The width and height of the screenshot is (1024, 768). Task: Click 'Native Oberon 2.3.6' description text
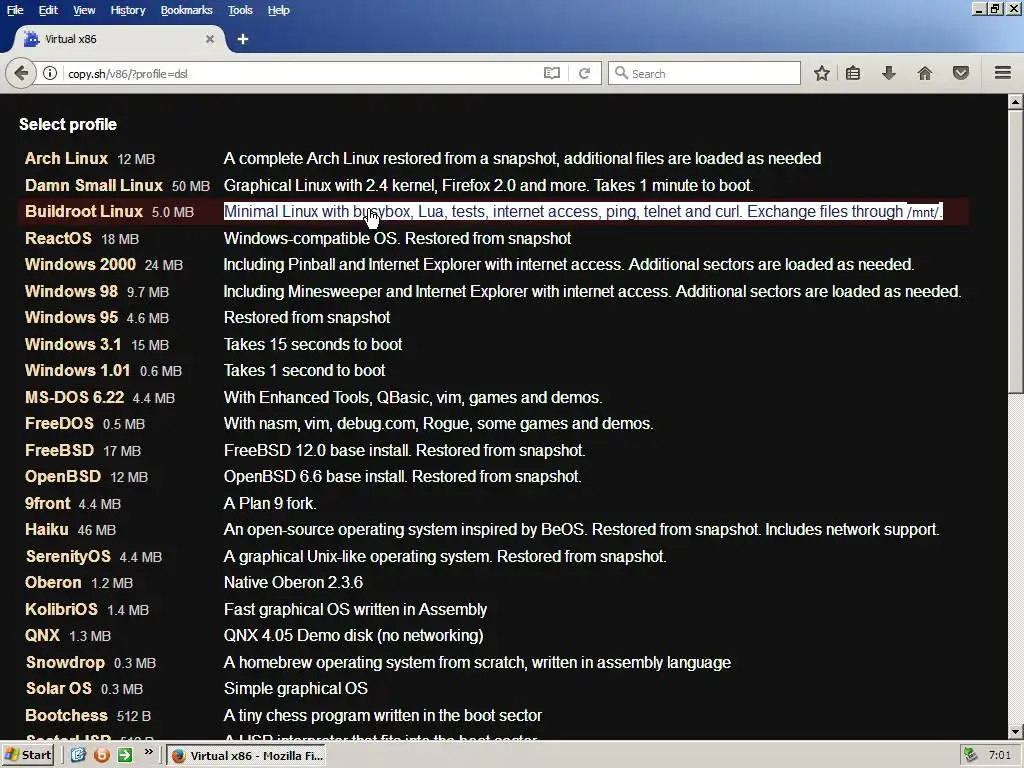293,583
